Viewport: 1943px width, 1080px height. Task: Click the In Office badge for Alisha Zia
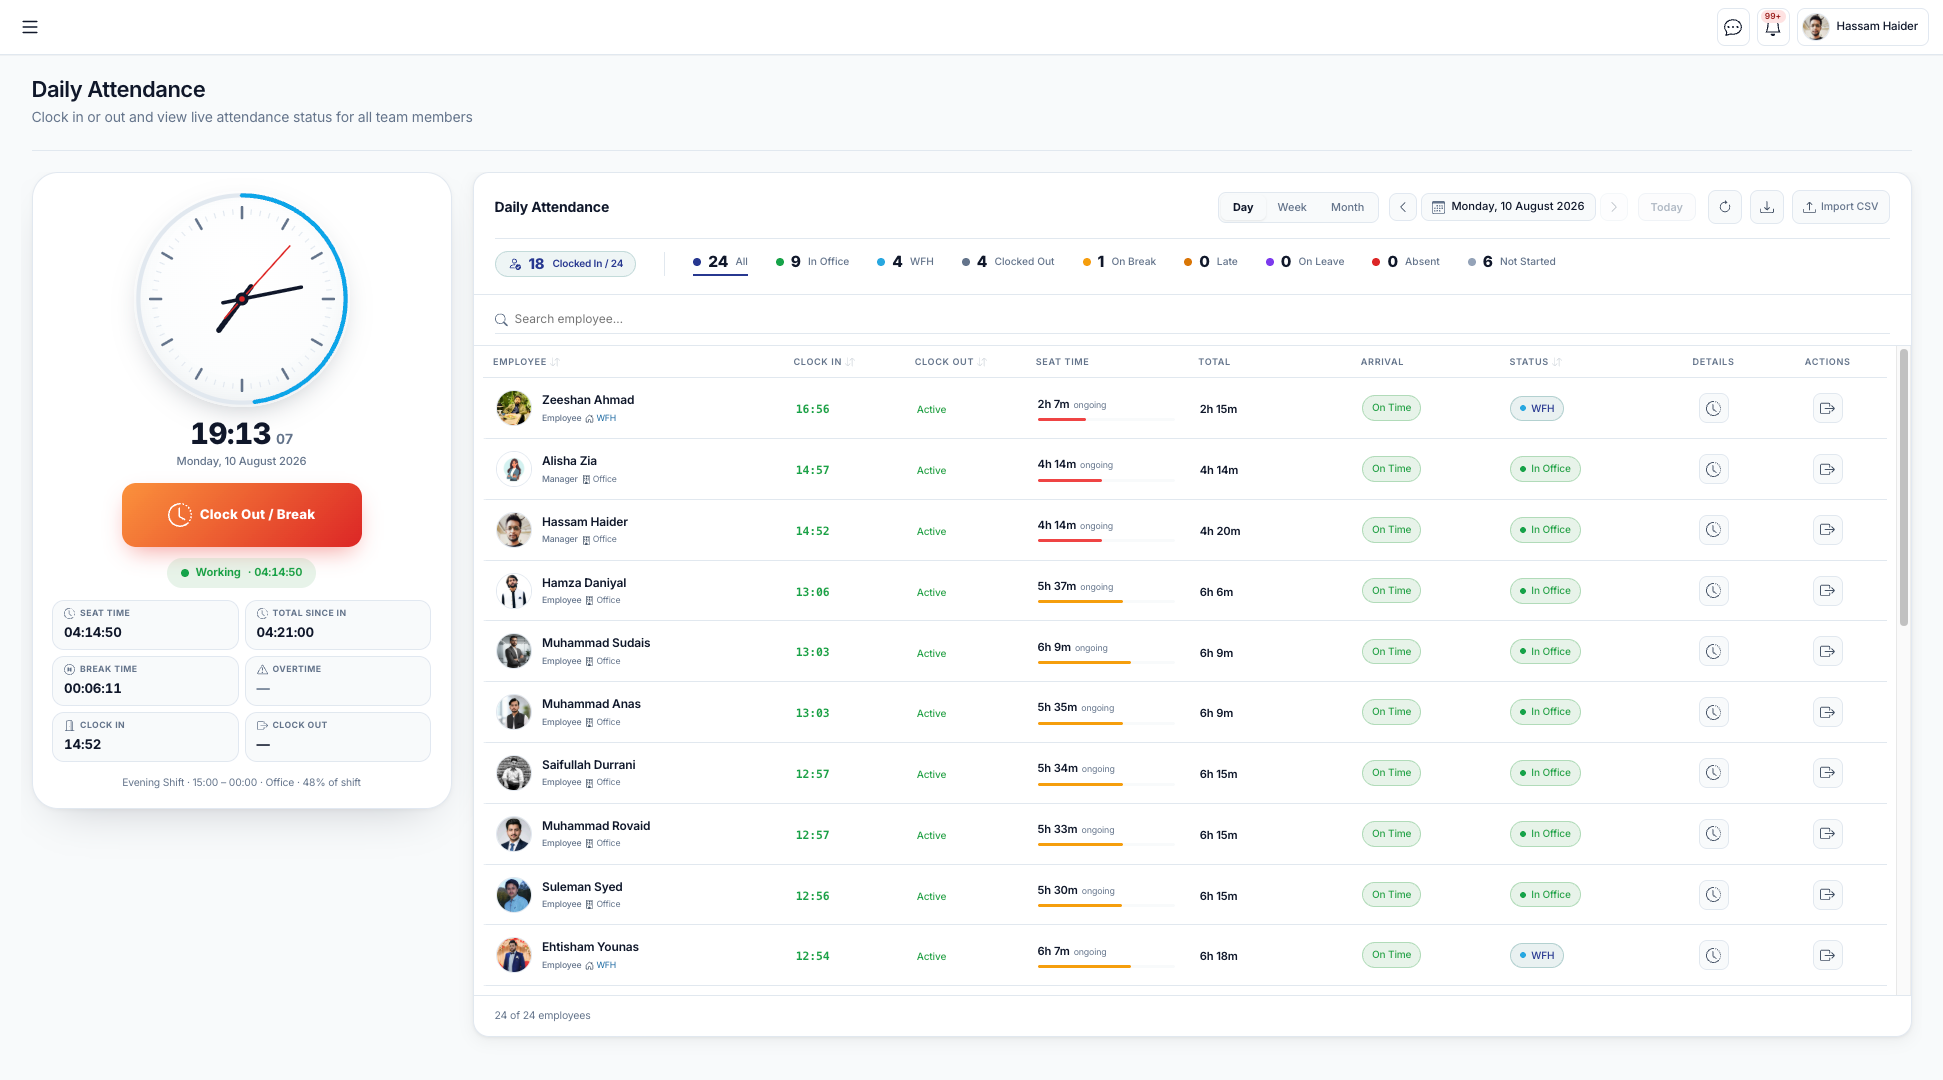1545,469
